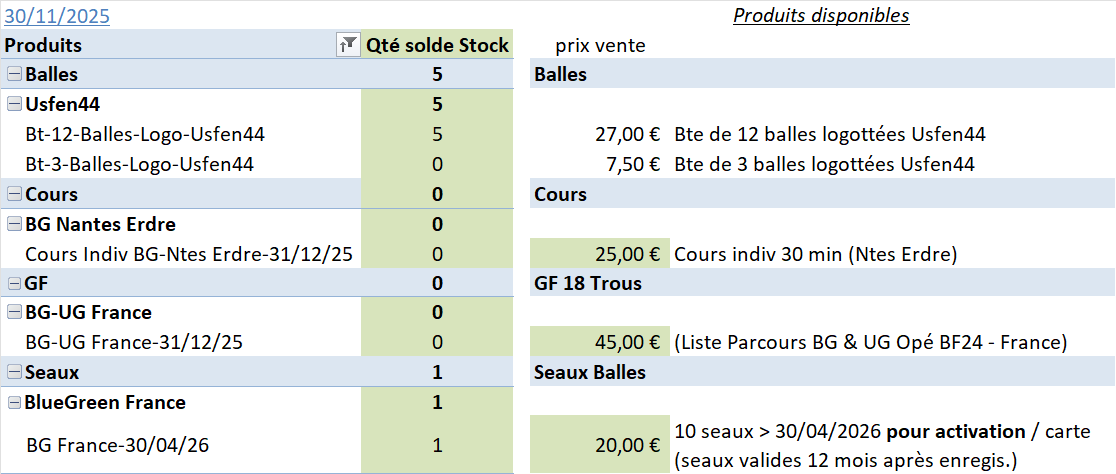The width and height of the screenshot is (1116, 474).
Task: Collapse the Balles group
Action: tap(14, 74)
